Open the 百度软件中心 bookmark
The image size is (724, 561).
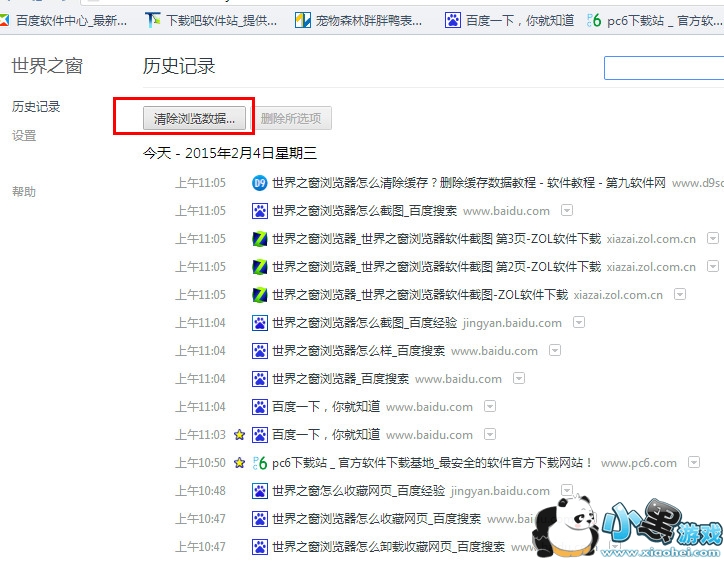click(63, 20)
